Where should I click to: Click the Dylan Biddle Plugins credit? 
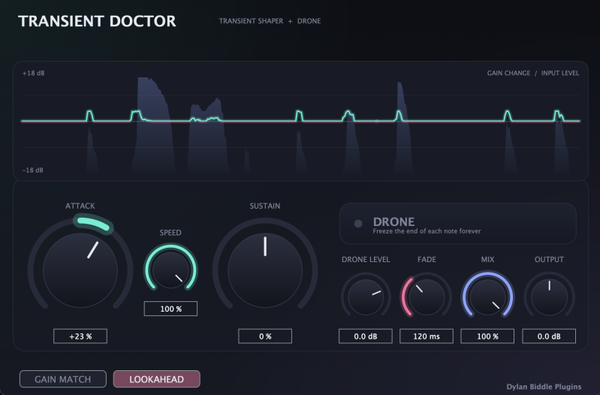[x=544, y=387]
